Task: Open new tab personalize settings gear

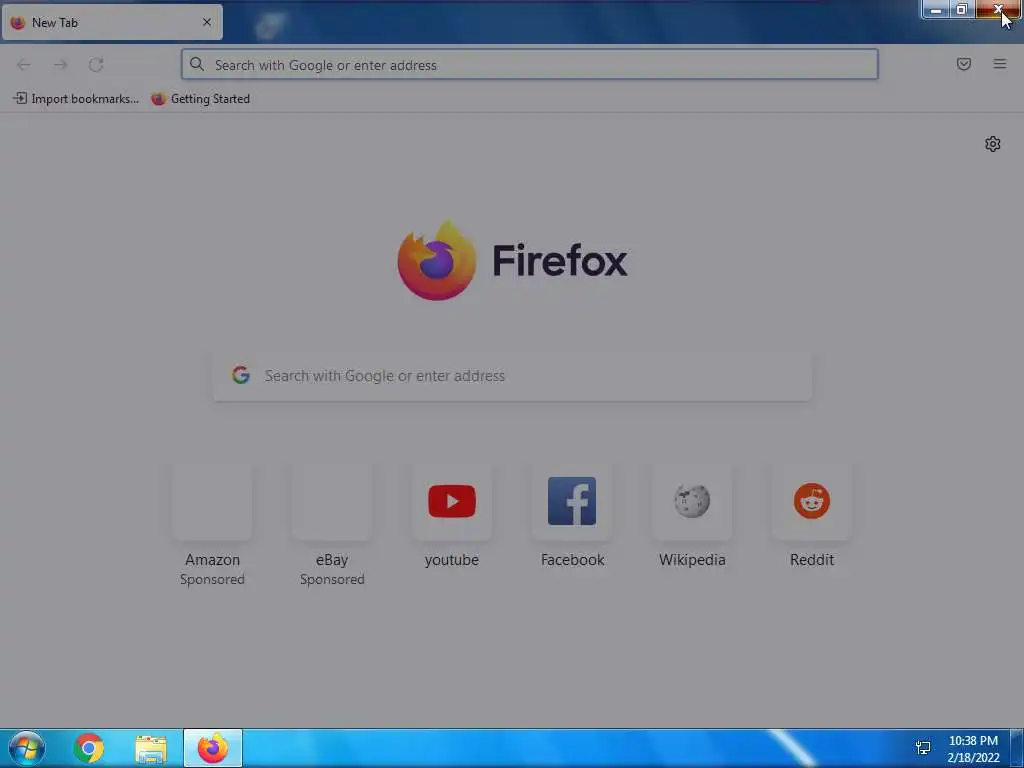Action: pos(992,144)
